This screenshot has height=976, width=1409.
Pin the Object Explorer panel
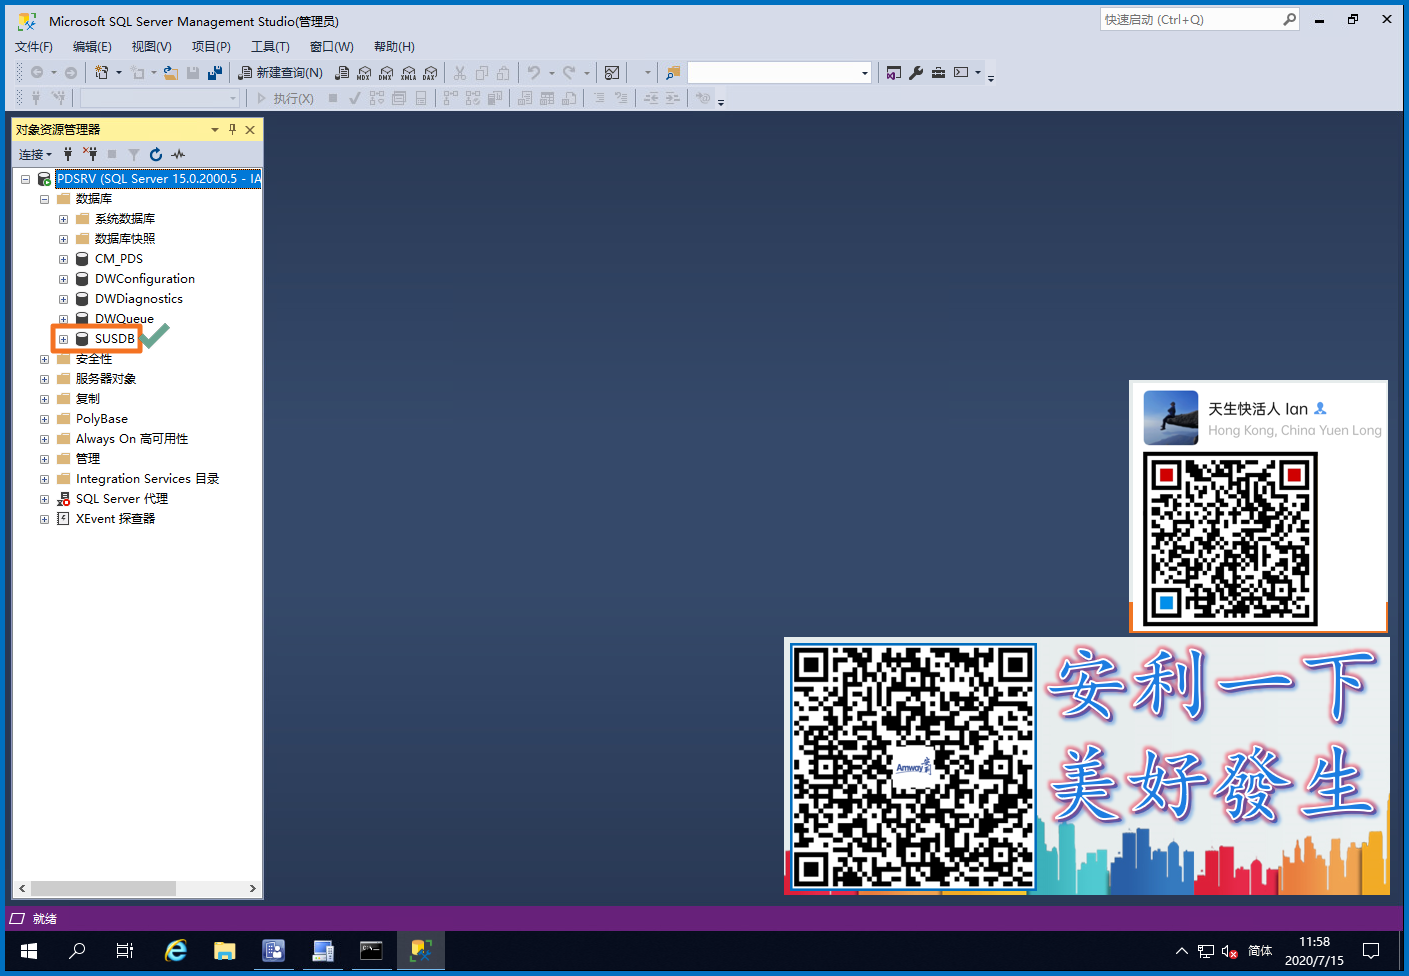[x=233, y=129]
